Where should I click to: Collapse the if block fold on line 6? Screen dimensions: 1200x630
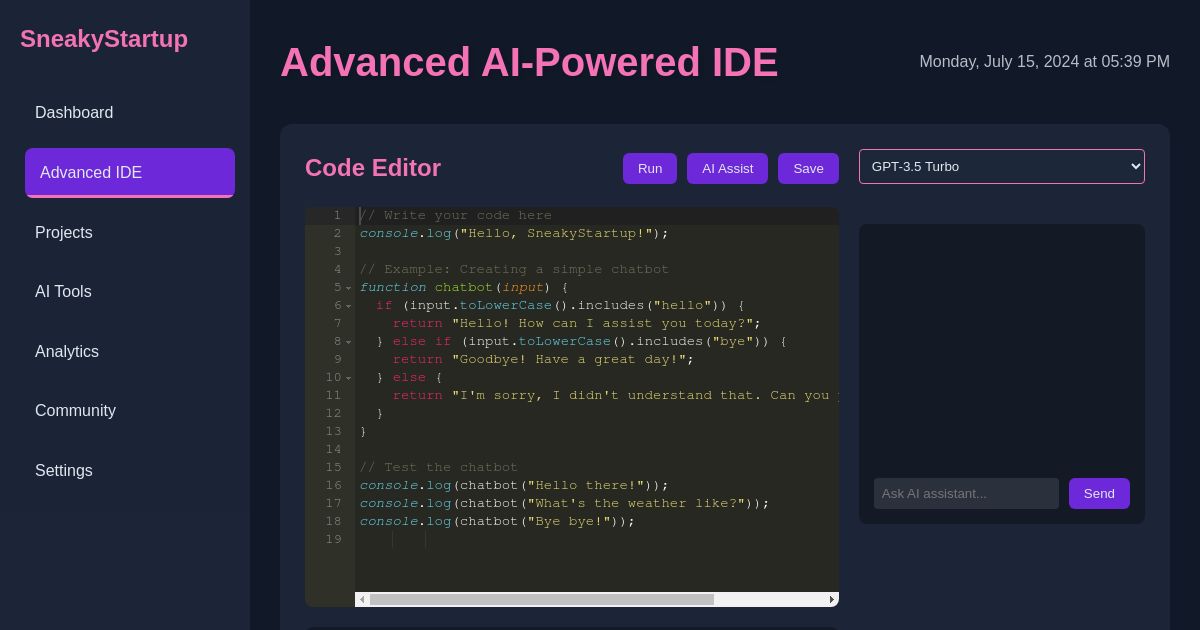click(348, 306)
